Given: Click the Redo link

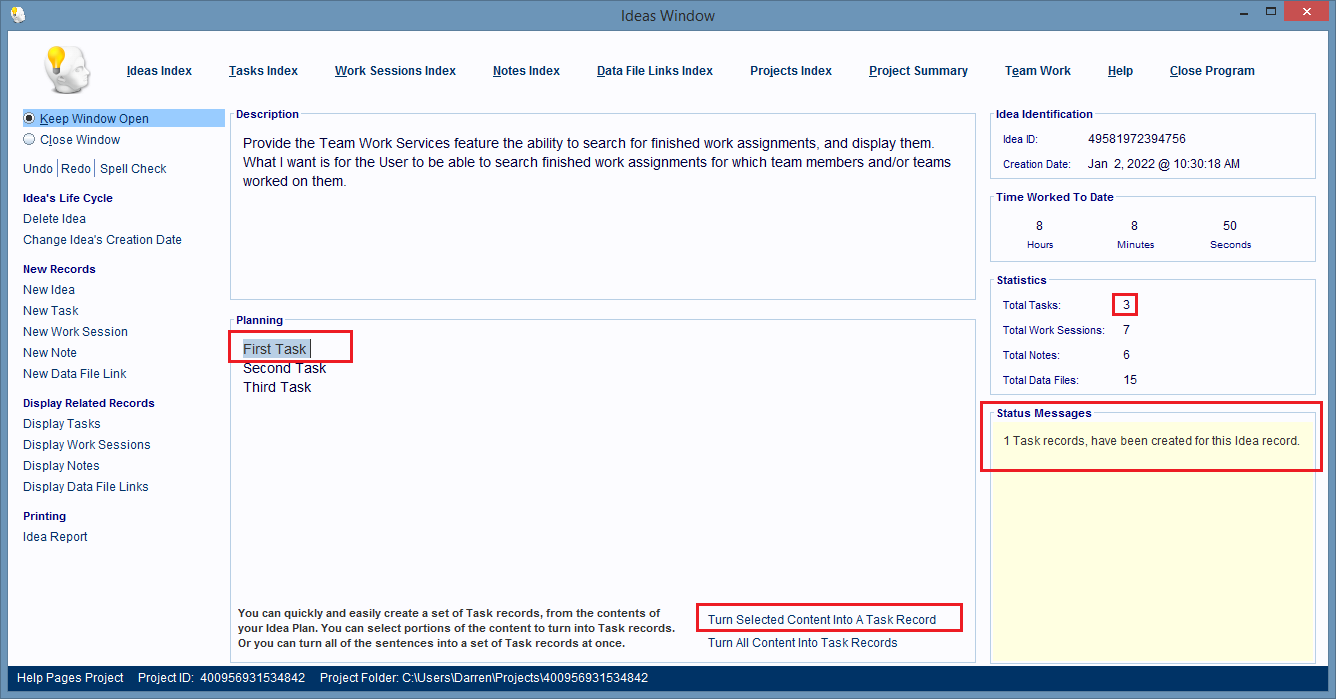Looking at the screenshot, I should point(76,169).
